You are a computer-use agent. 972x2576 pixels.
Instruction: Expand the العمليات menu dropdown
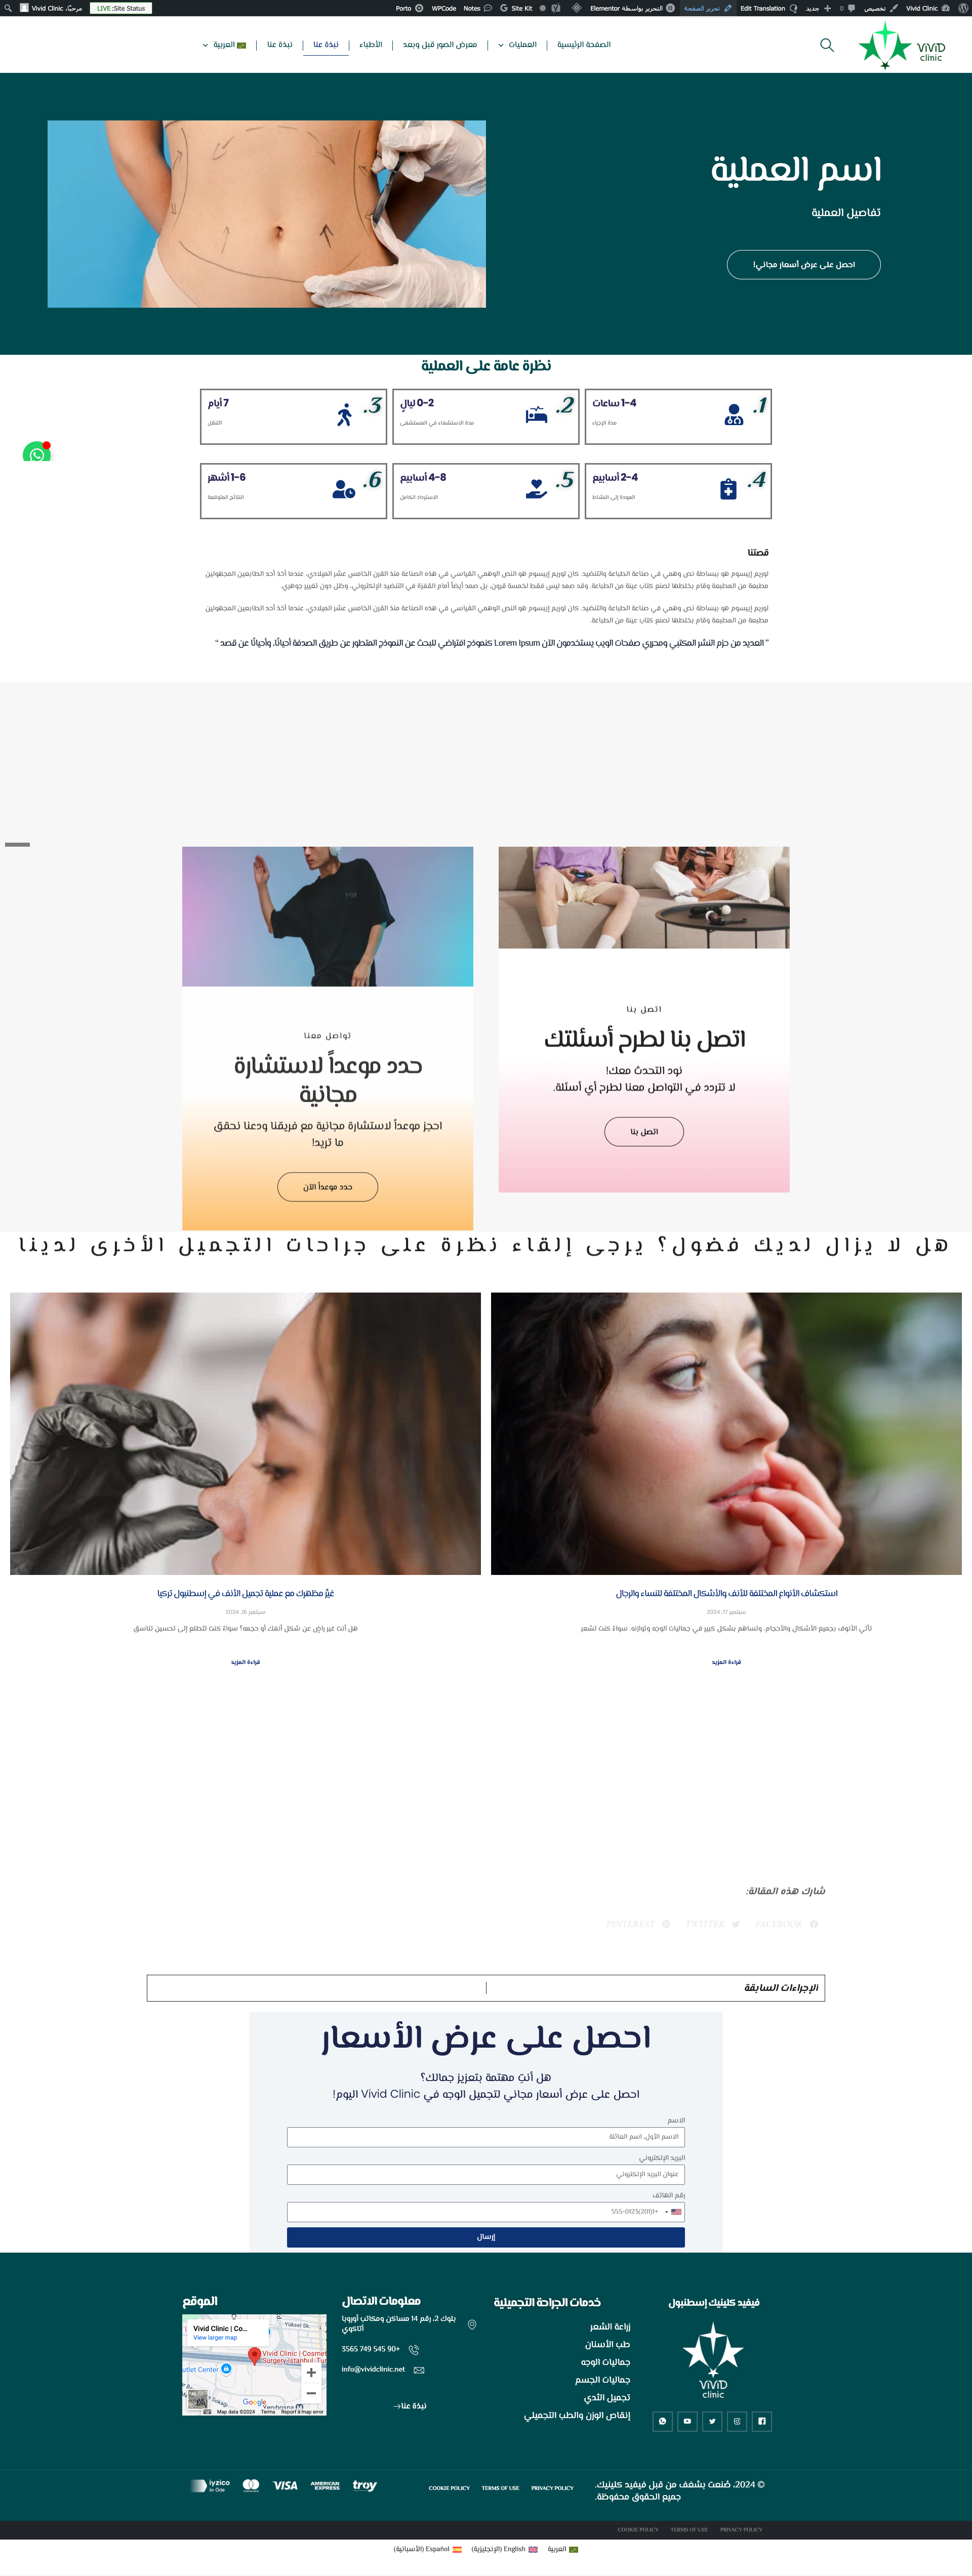click(517, 45)
